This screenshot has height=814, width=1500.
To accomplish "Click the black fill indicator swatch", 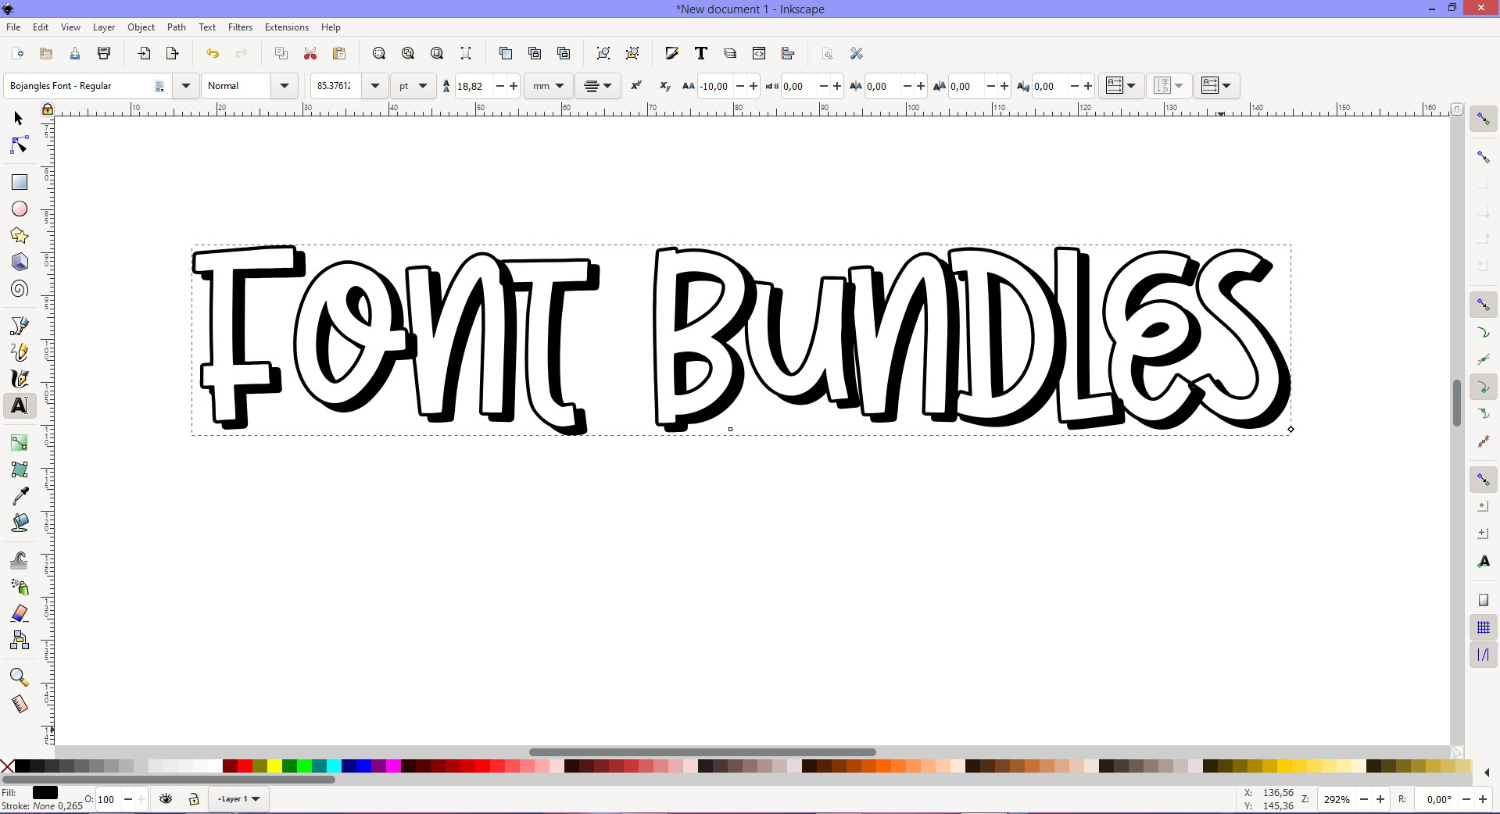I will click(45, 792).
